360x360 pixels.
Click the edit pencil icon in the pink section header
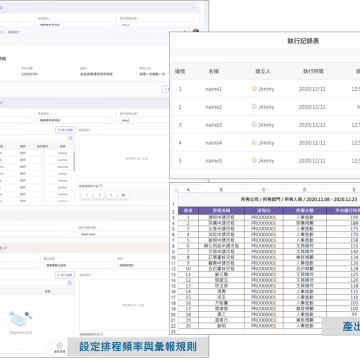[6, 248]
